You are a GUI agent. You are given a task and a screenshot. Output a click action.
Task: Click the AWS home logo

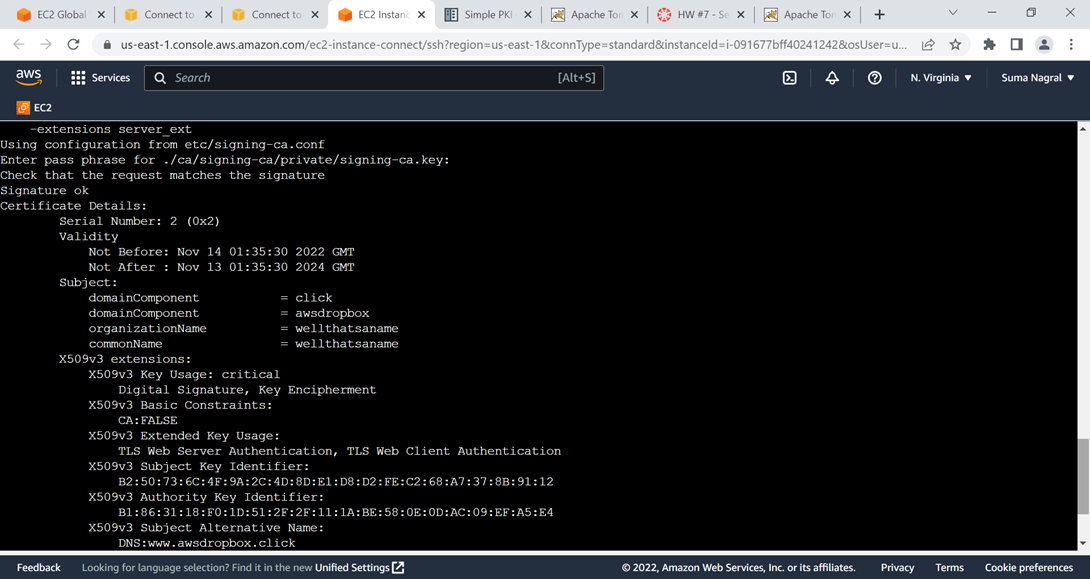(28, 76)
